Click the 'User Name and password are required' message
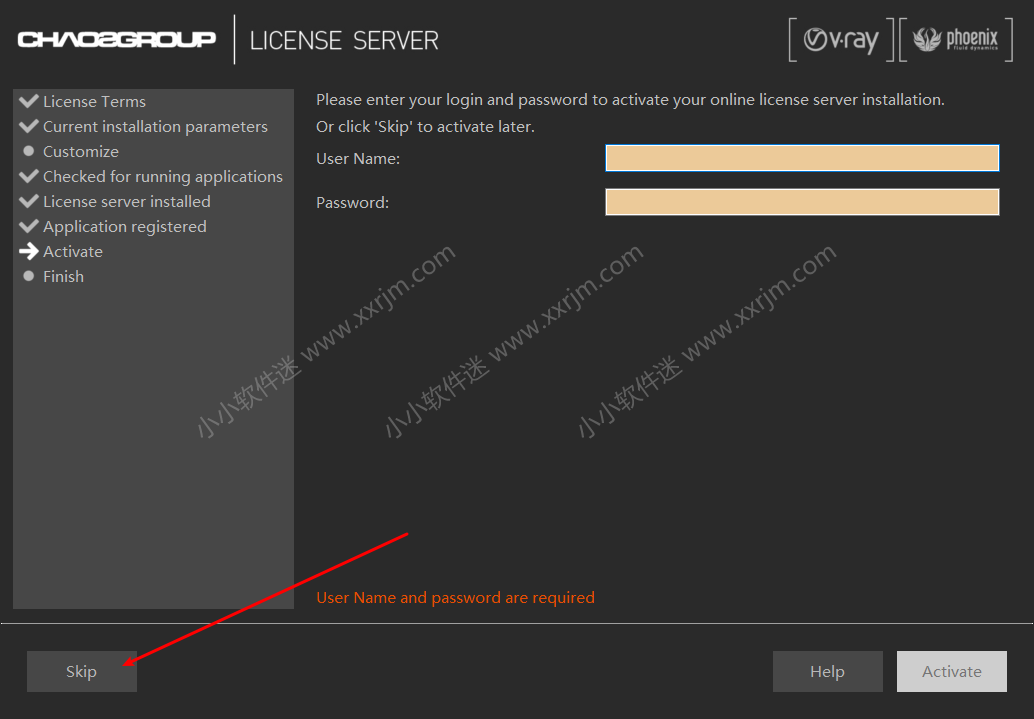 [456, 598]
